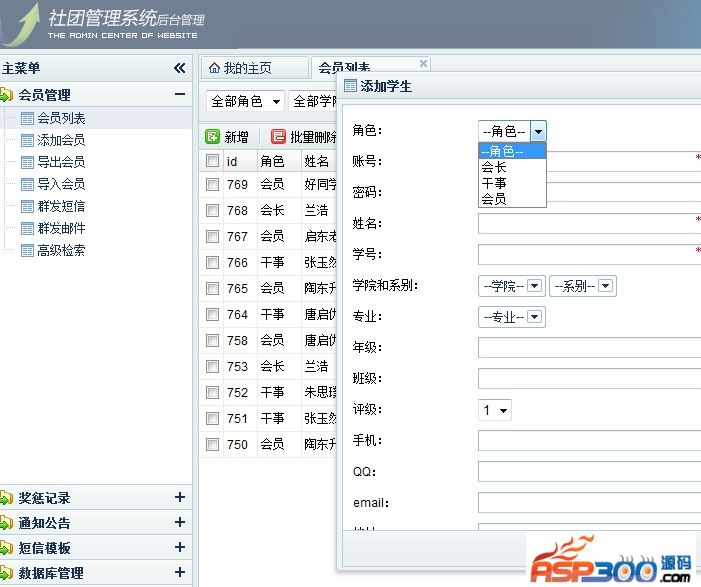
Task: Check the row with id 765
Action: tap(212, 288)
